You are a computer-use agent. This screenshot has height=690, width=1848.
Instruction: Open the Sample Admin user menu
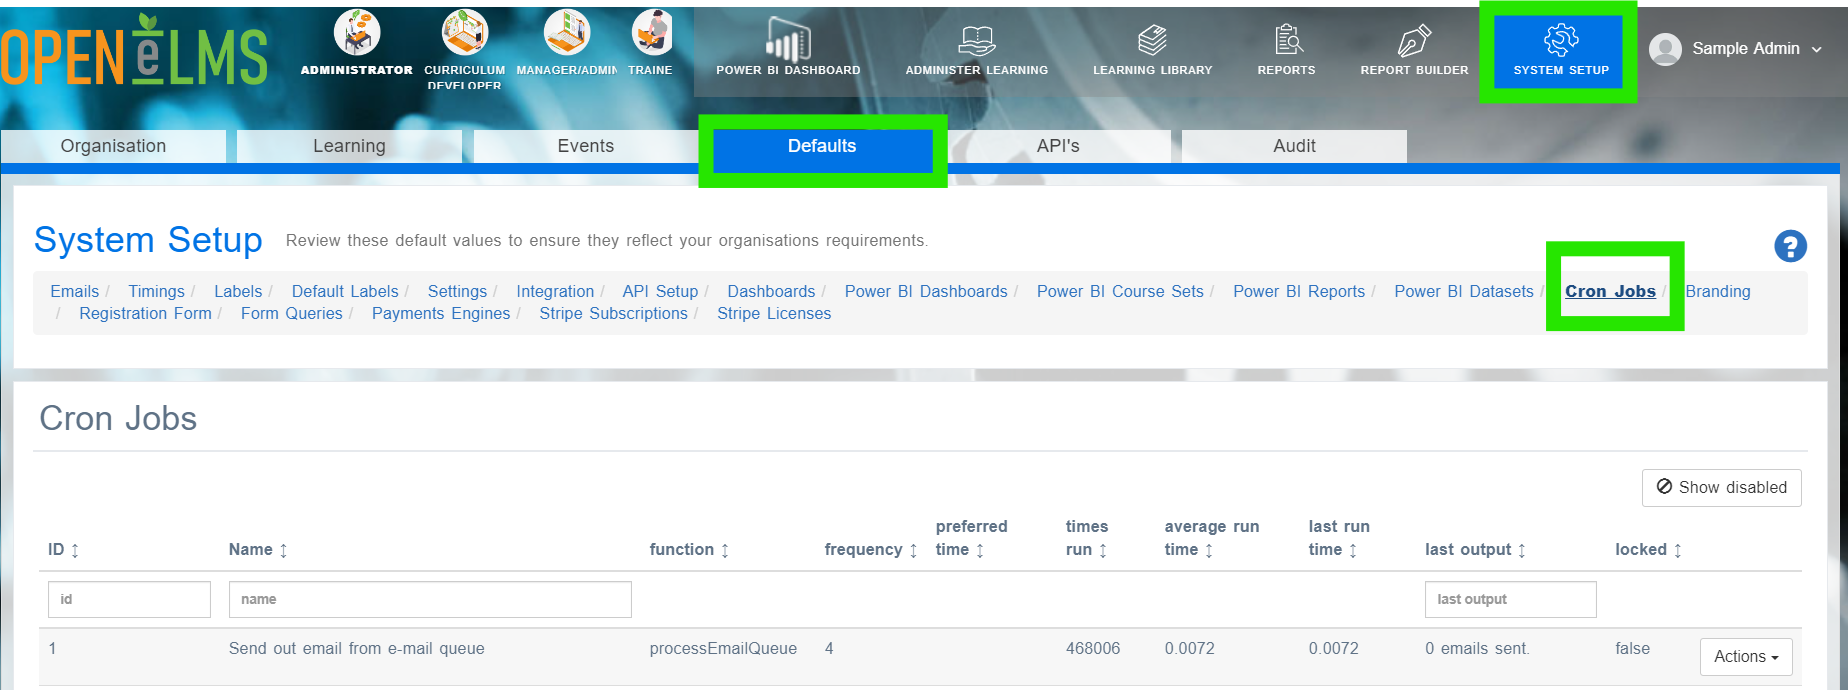(1736, 48)
